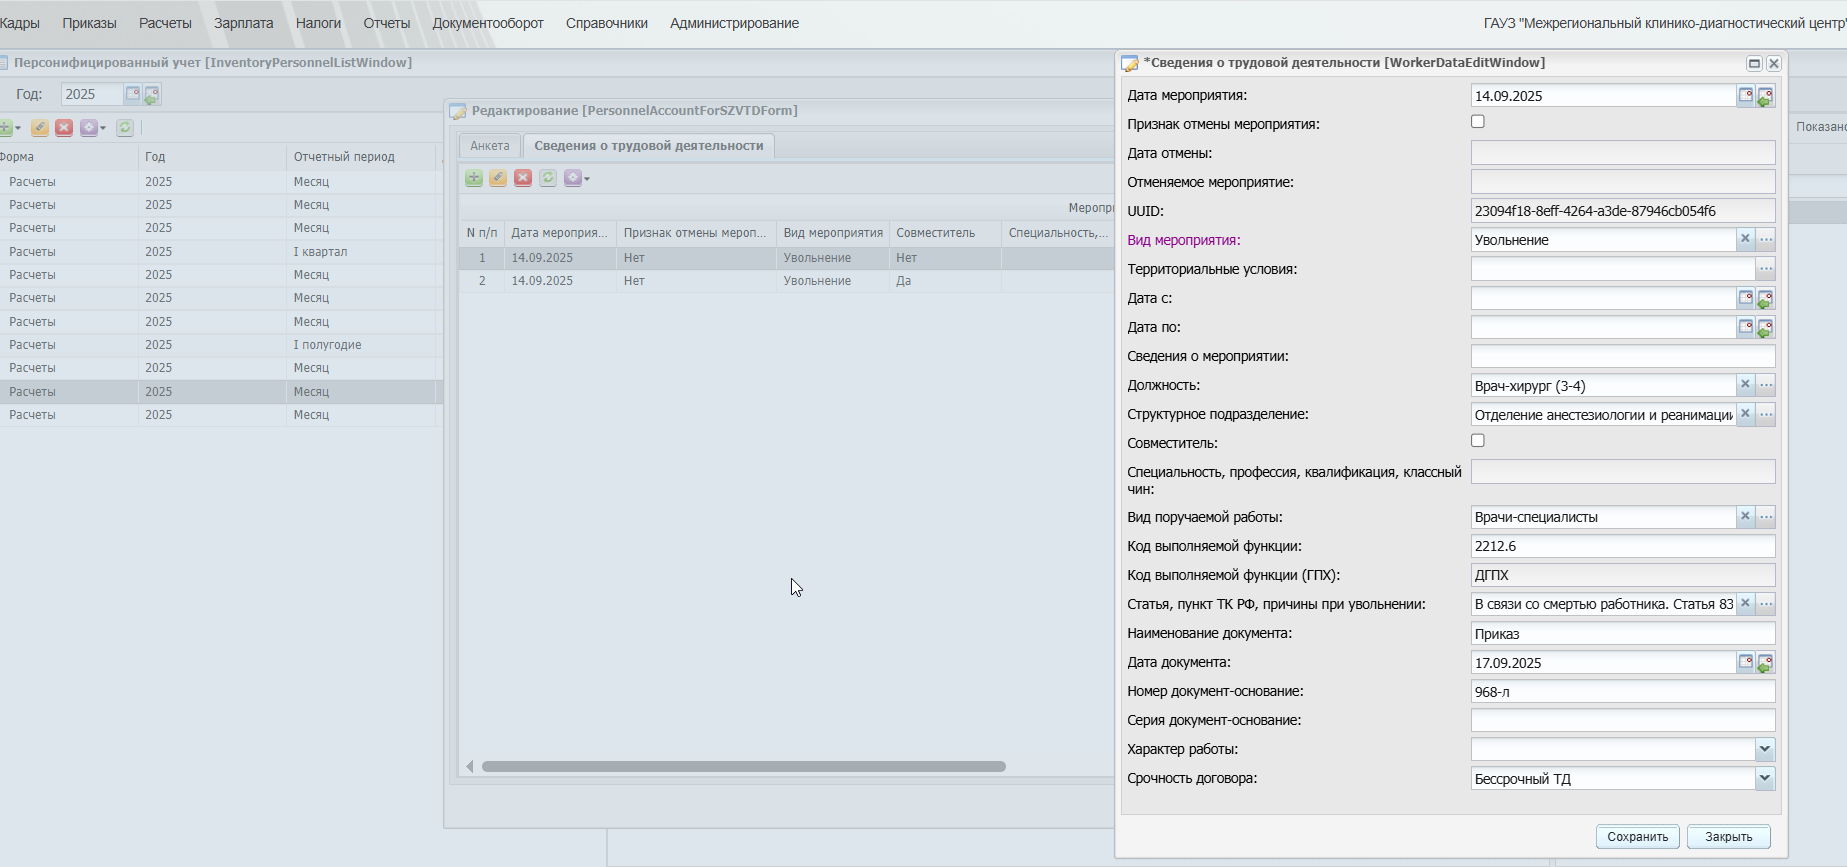Open the Расчеты menu
Screen dimensions: 1847x867
coord(165,23)
